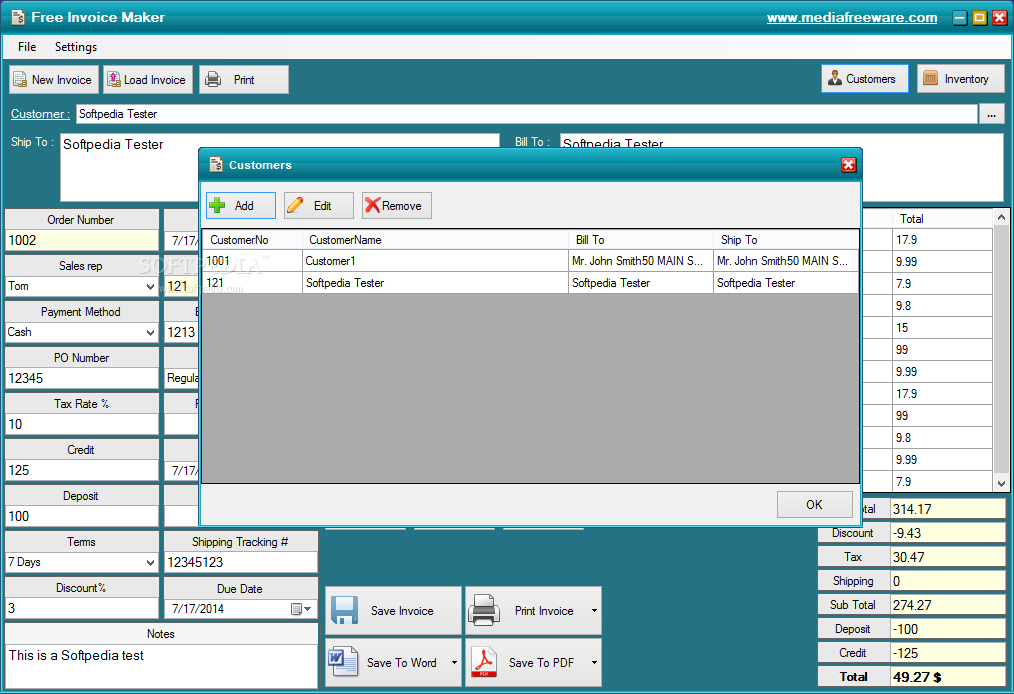Click the Load Invoice icon
Viewport: 1014px width, 694px height.
coord(114,80)
